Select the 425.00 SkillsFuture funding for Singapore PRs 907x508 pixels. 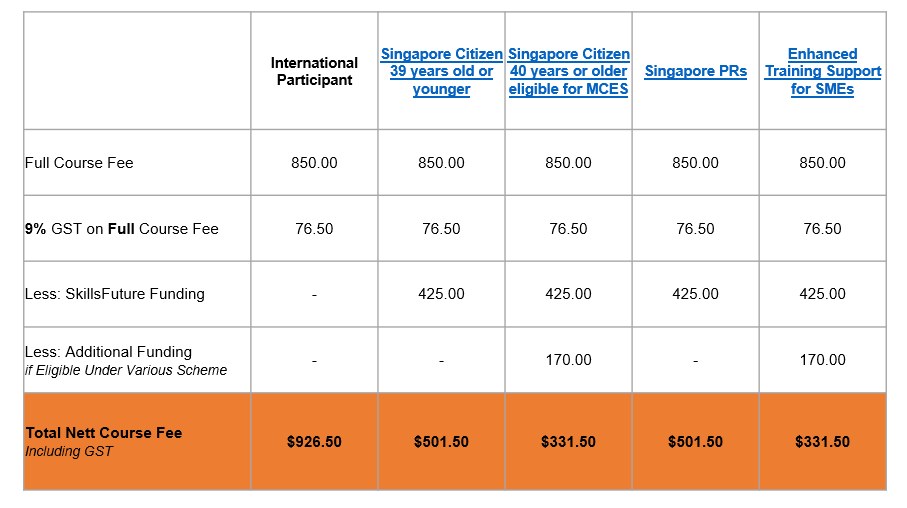pos(695,294)
